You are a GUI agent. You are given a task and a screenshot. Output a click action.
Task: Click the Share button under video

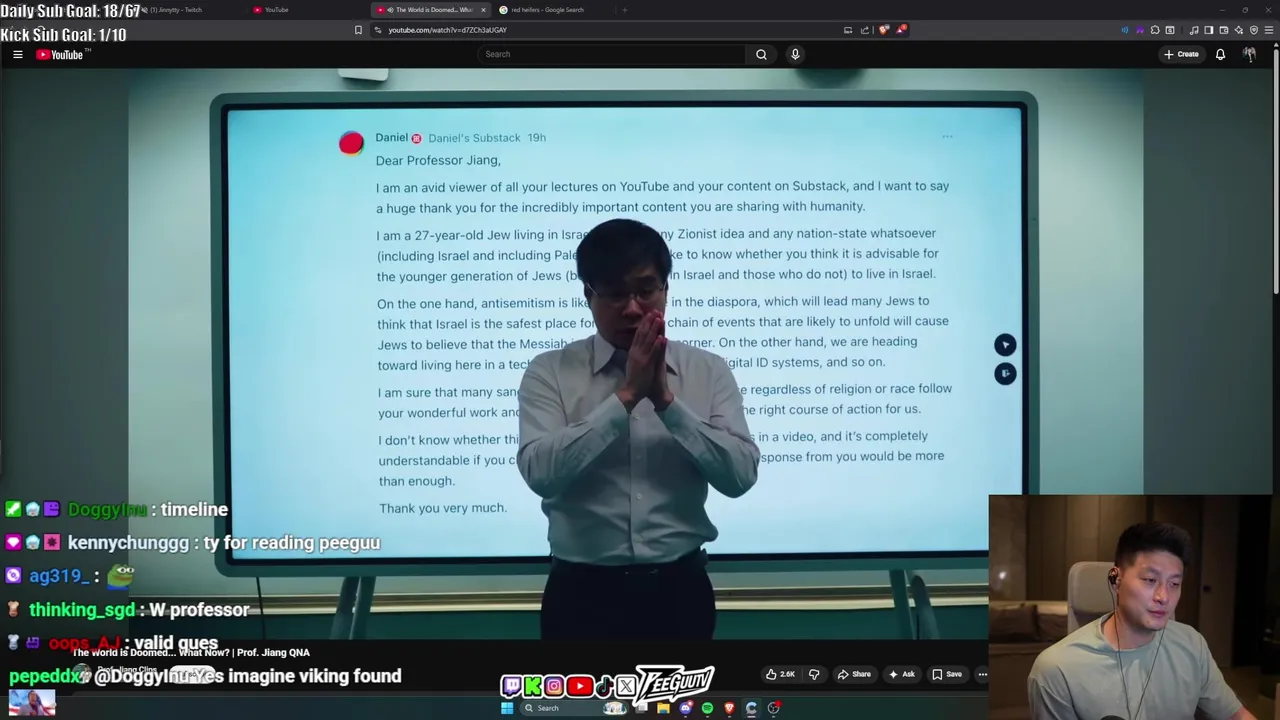coord(854,674)
